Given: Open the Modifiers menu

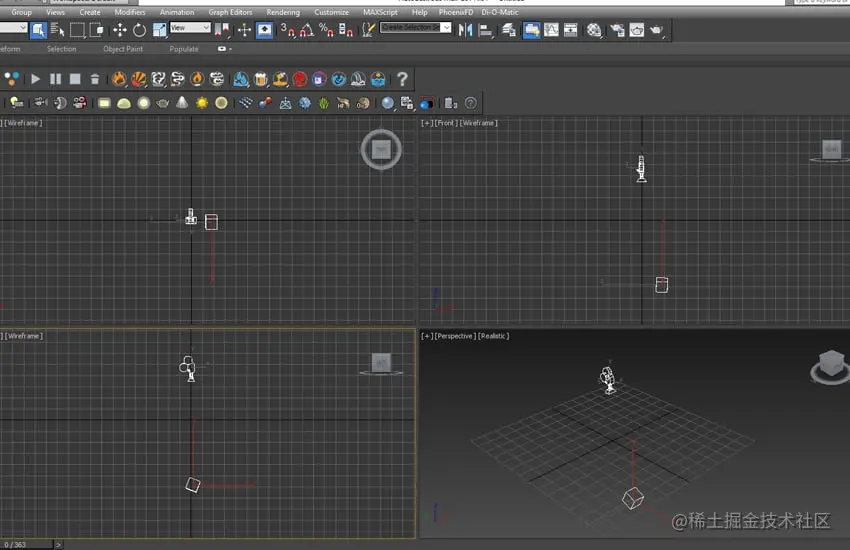Looking at the screenshot, I should 130,12.
